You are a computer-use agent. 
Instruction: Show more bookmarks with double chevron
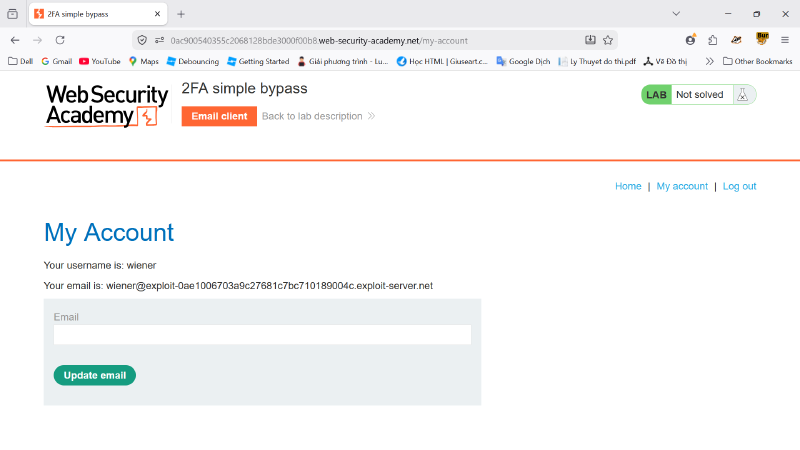click(x=709, y=61)
